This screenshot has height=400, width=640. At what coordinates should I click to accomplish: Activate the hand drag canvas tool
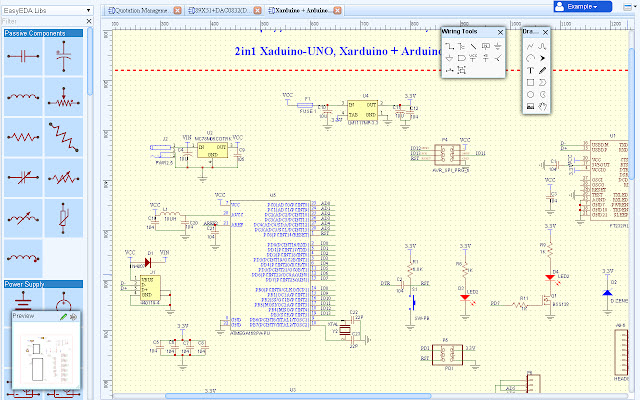pos(542,105)
